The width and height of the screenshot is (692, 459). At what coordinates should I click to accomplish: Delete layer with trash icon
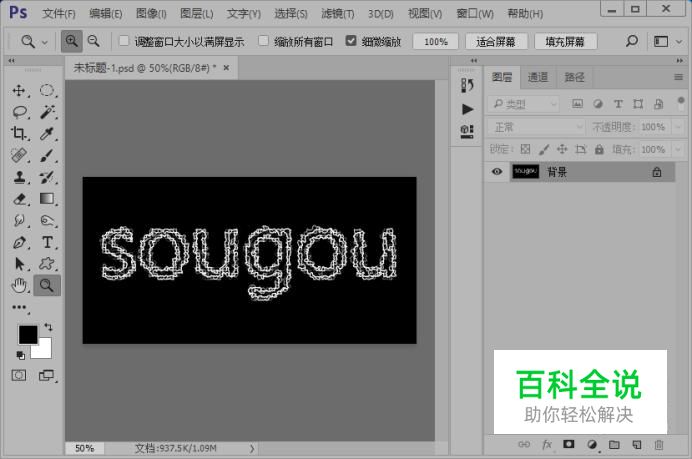click(659, 444)
